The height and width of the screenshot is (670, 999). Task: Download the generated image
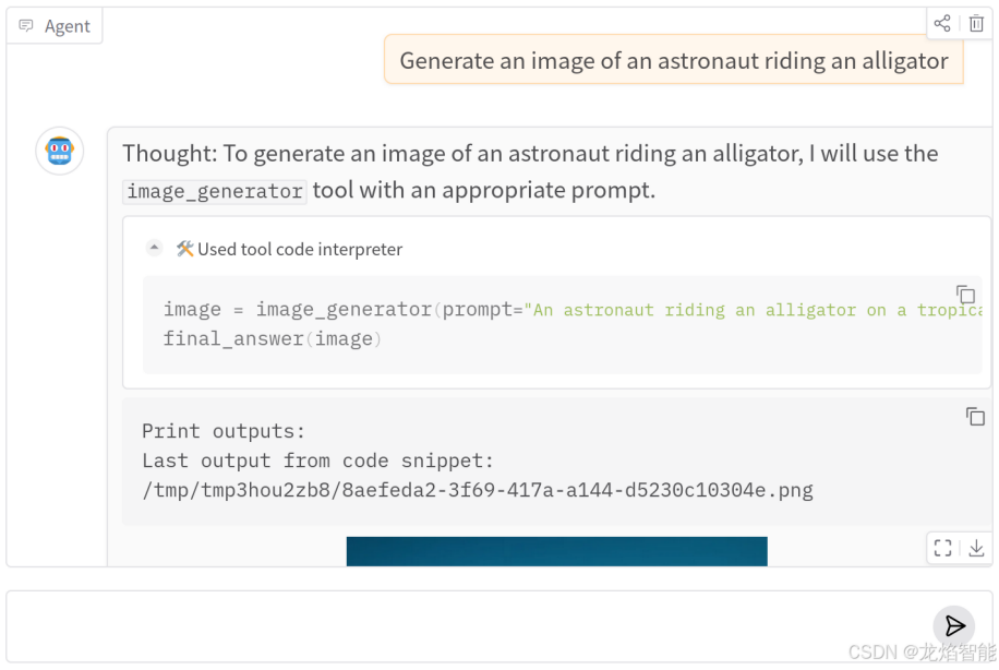click(976, 548)
